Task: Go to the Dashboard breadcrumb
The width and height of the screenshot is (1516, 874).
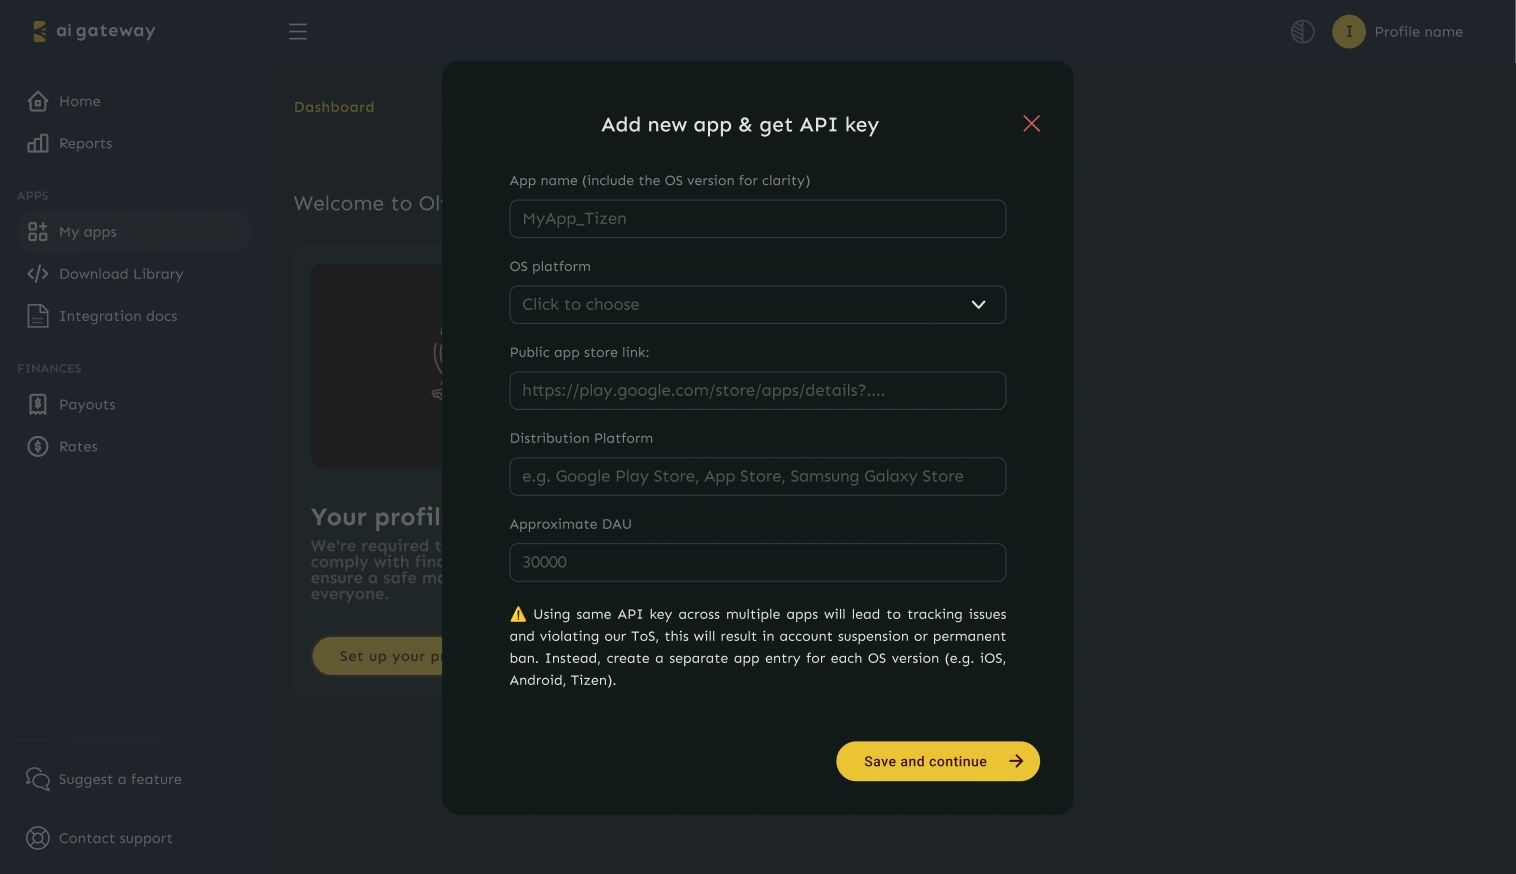Action: (334, 107)
